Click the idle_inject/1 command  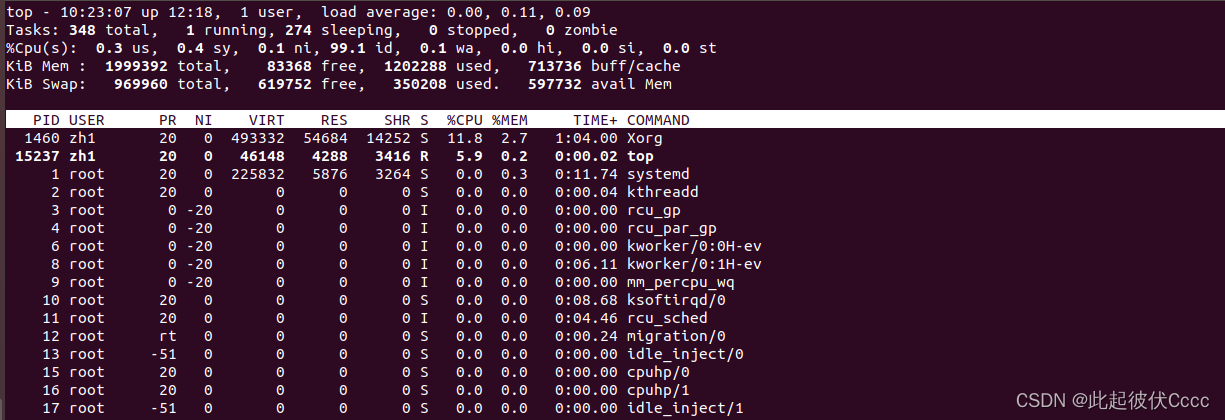pos(685,408)
